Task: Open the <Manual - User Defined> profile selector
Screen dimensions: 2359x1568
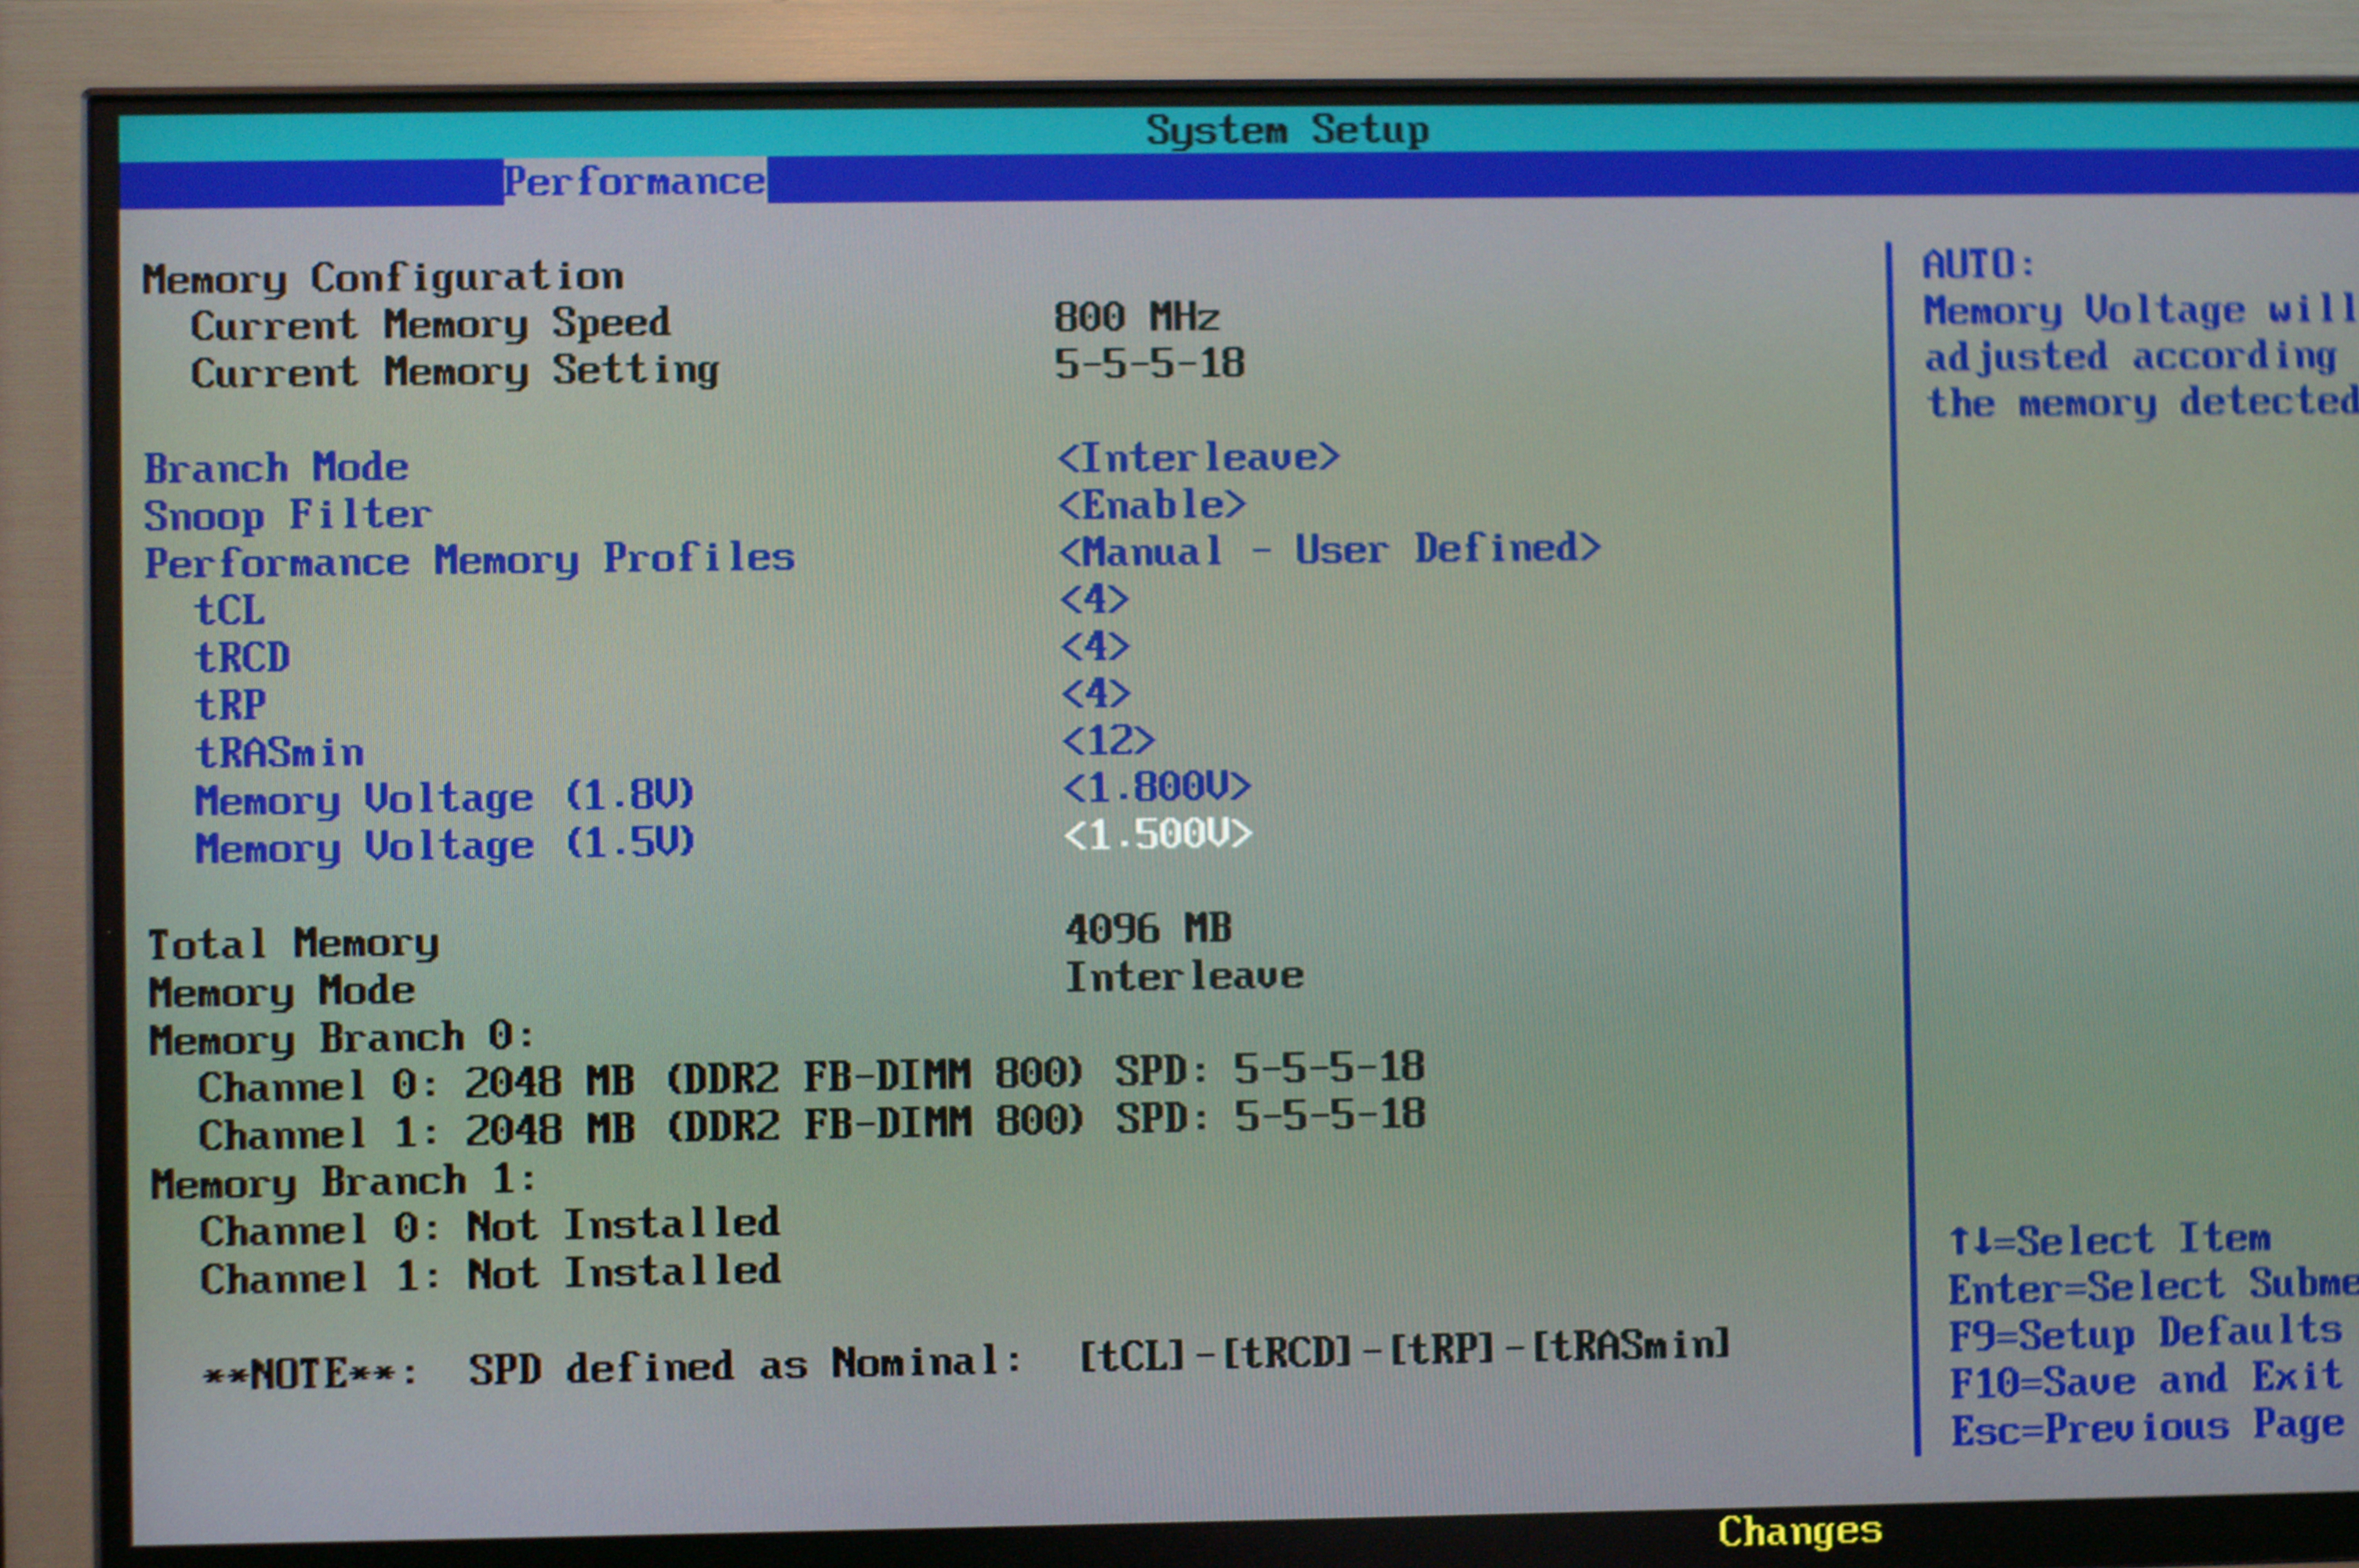Action: click(x=1330, y=549)
